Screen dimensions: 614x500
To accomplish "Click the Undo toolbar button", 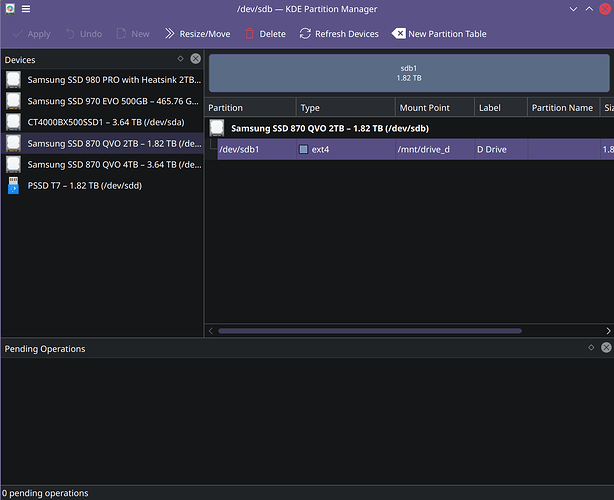I will pyautogui.click(x=83, y=34).
